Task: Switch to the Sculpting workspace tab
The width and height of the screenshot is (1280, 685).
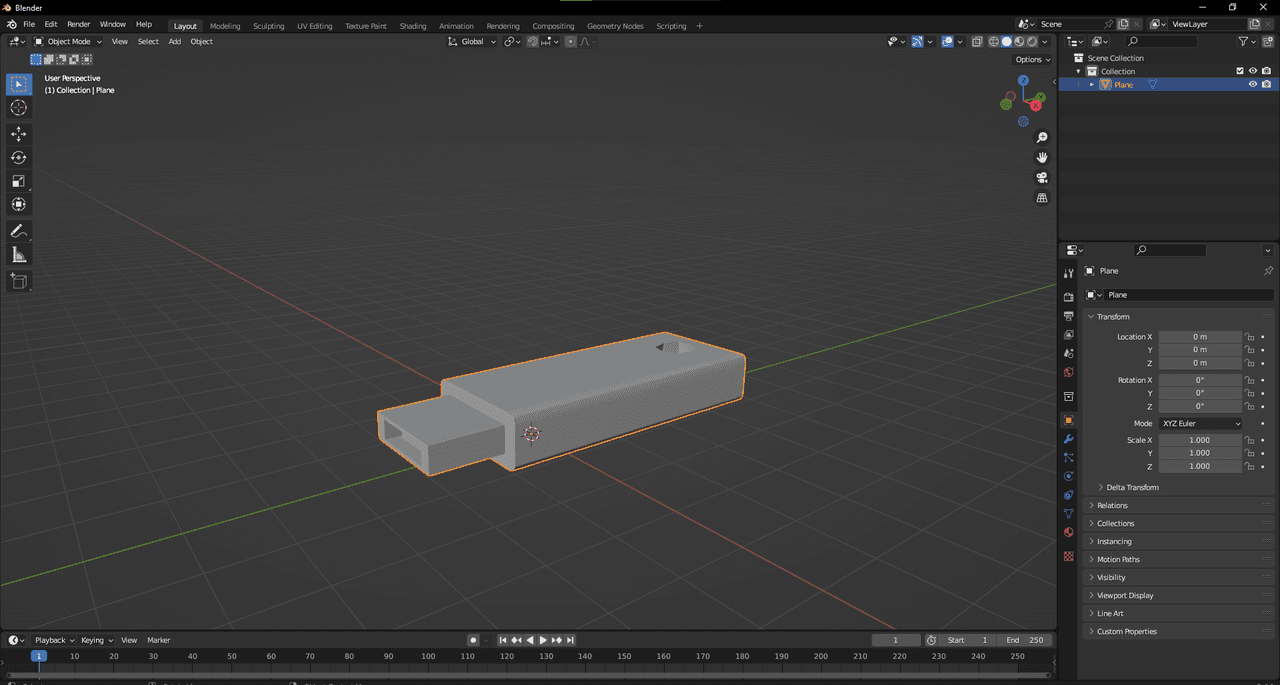Action: click(268, 26)
